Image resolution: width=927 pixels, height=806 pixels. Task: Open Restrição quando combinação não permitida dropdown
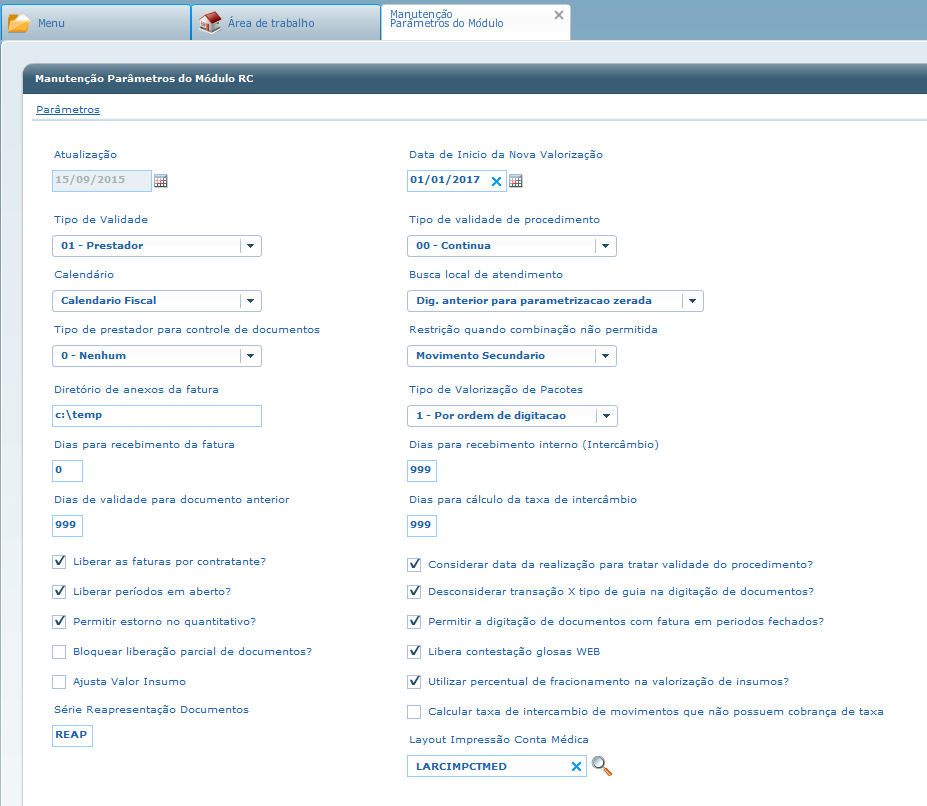coord(512,356)
